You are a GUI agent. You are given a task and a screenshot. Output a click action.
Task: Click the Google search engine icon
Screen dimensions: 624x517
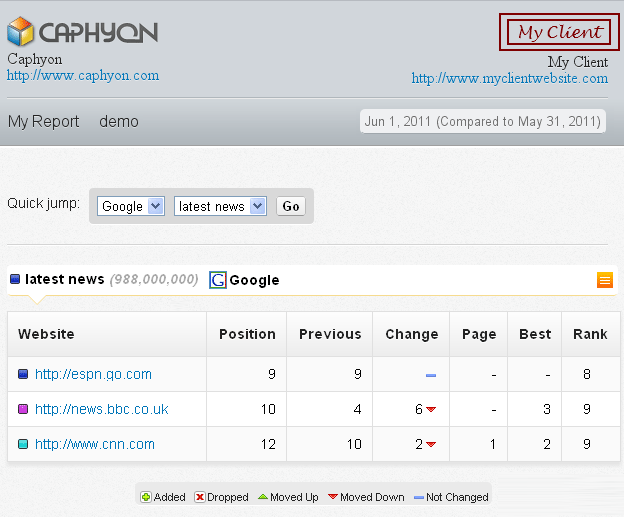(x=217, y=280)
